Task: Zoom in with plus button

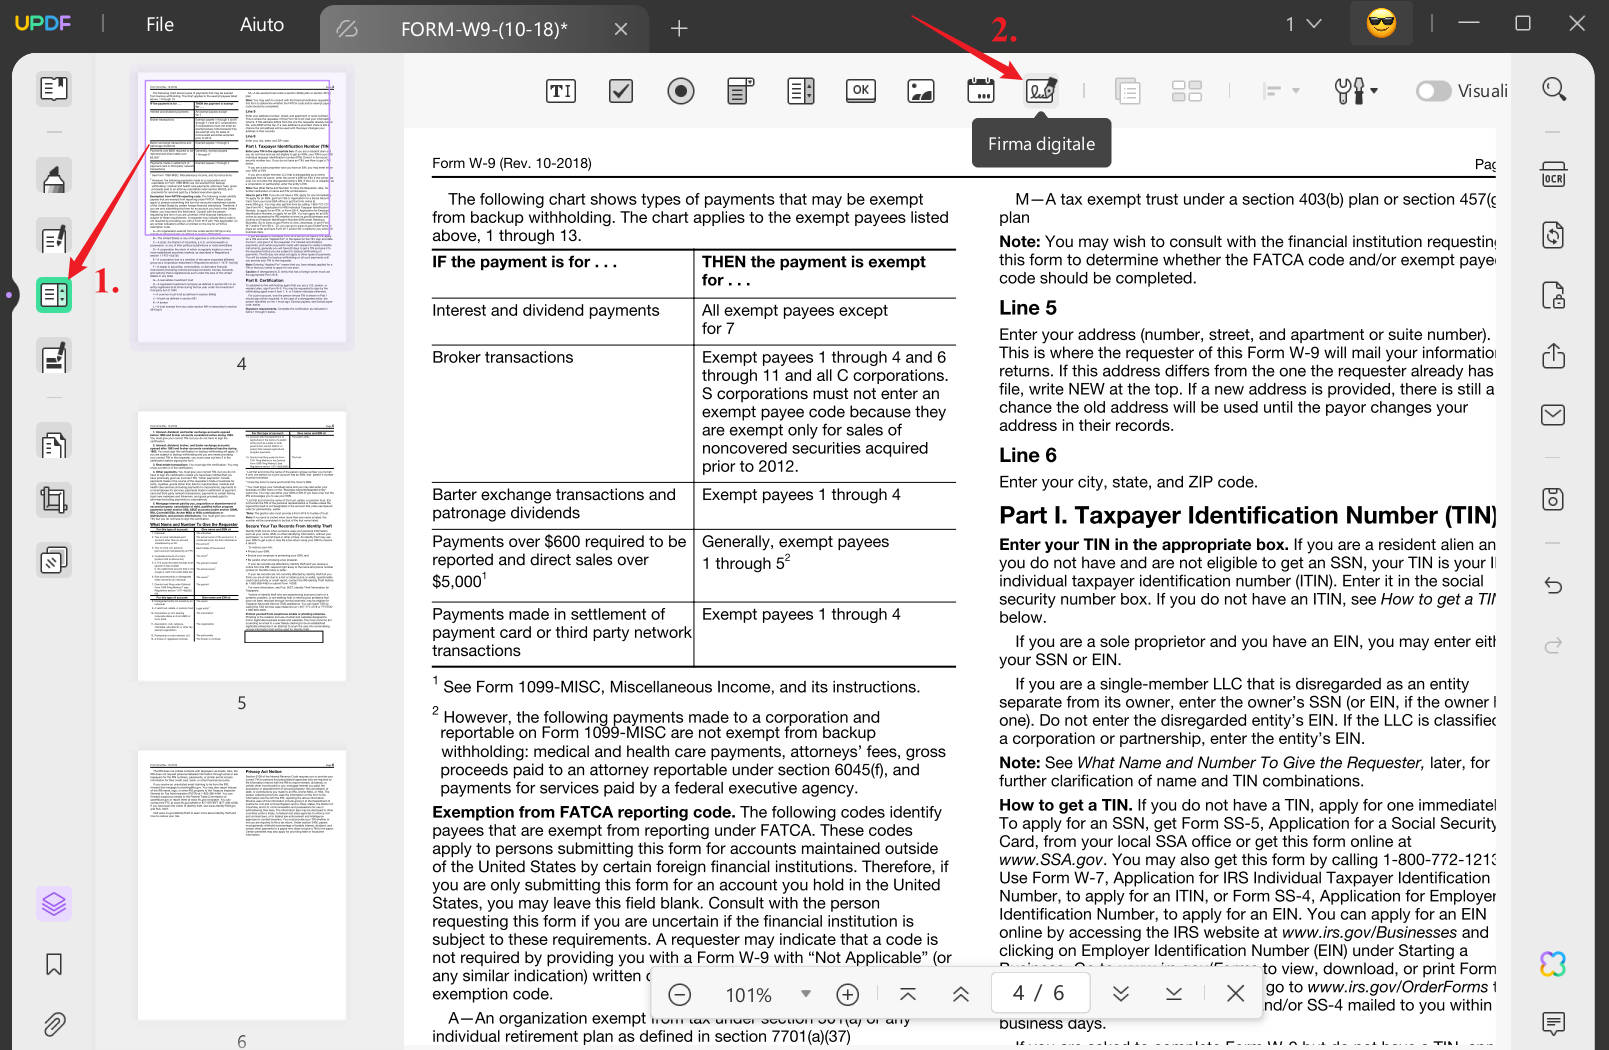Action: [x=848, y=994]
